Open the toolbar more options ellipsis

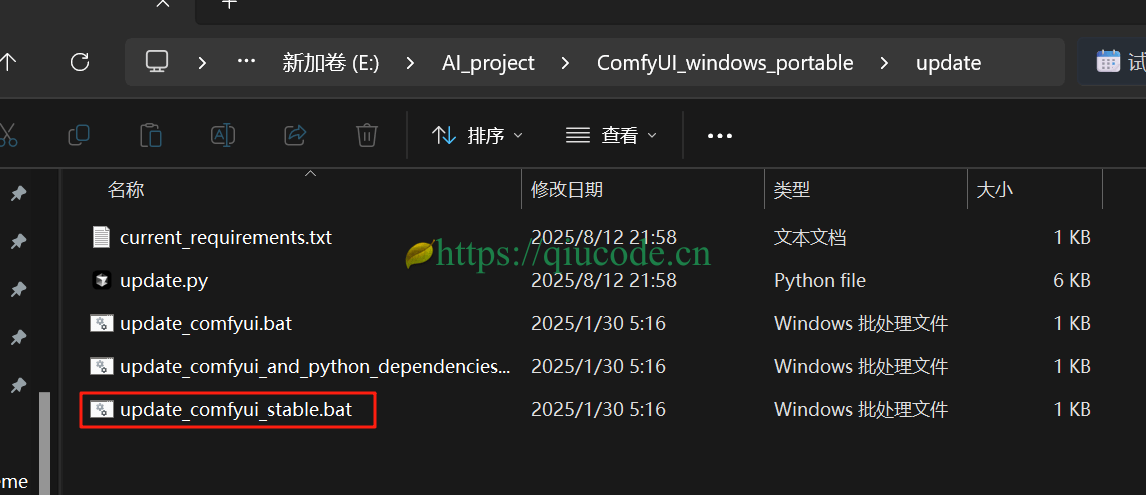coord(720,136)
